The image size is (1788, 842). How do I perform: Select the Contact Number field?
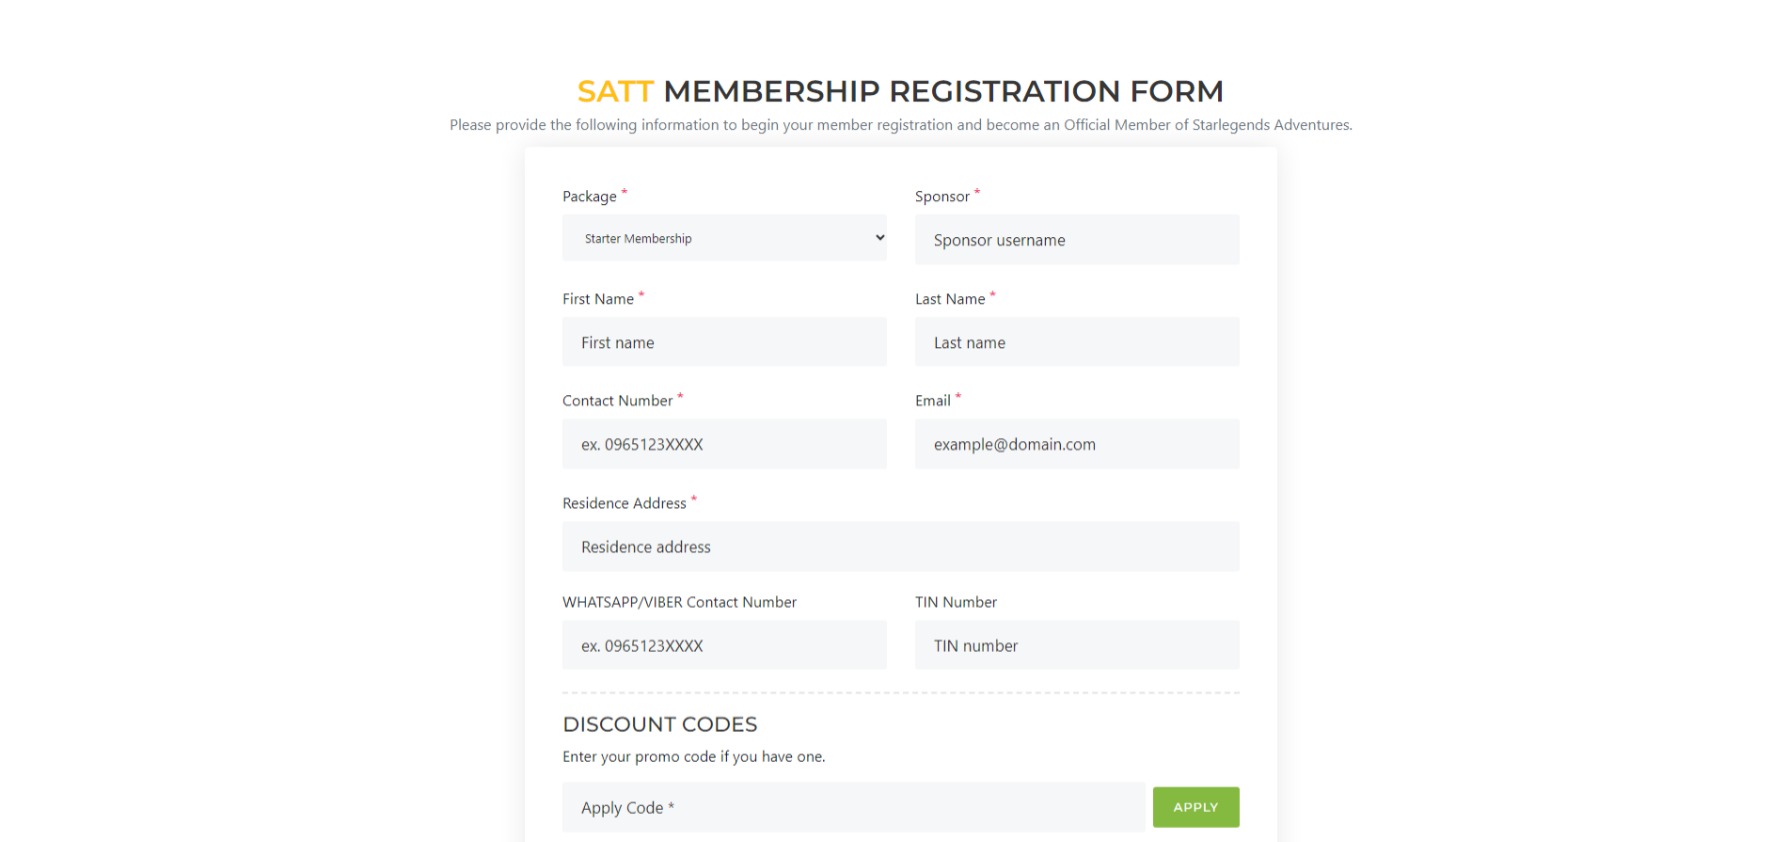click(724, 443)
